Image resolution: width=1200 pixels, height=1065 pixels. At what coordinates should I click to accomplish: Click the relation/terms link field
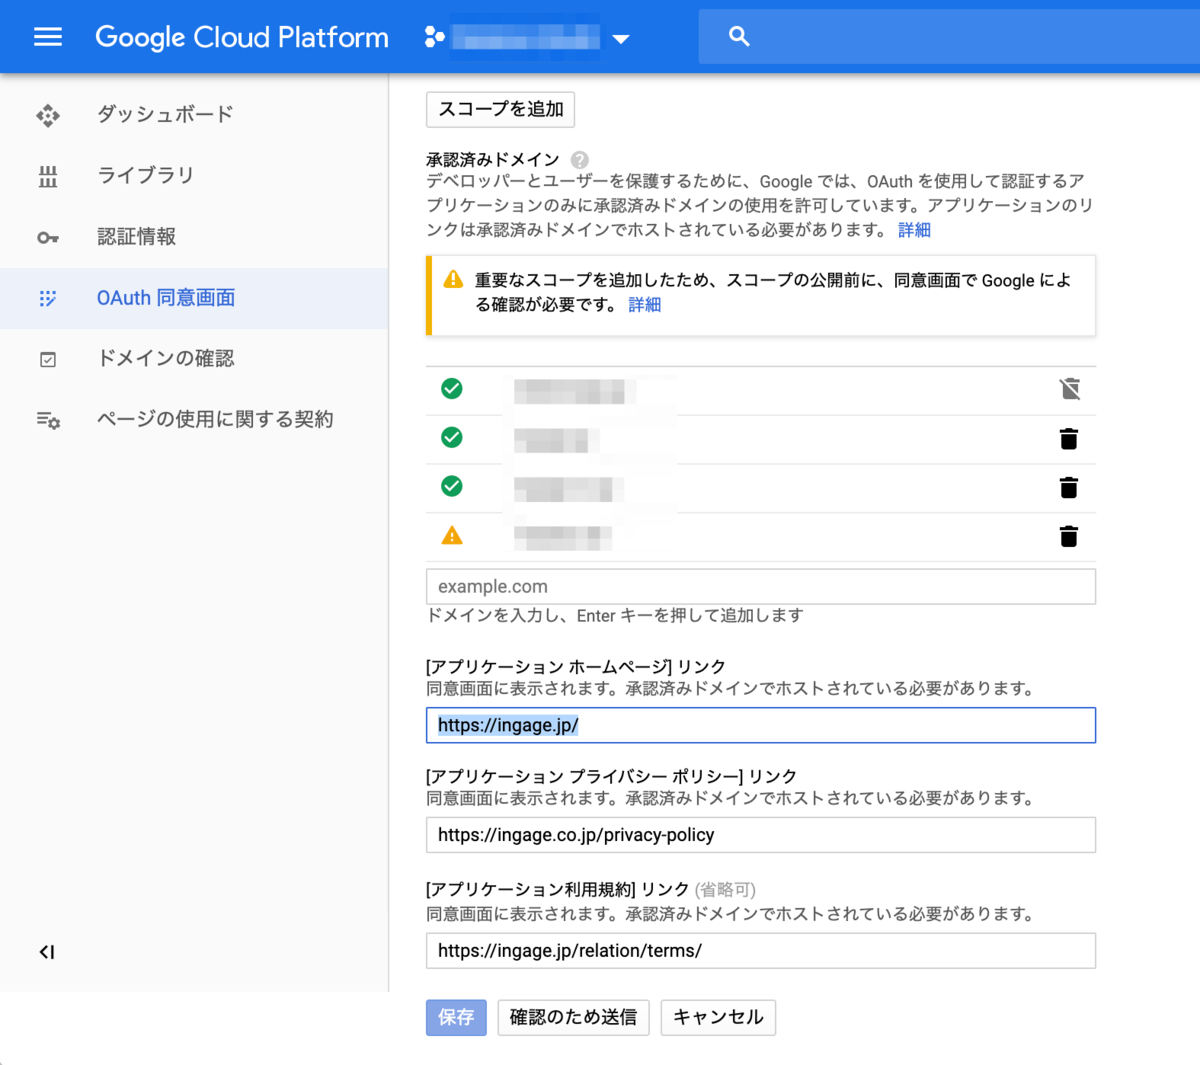761,951
